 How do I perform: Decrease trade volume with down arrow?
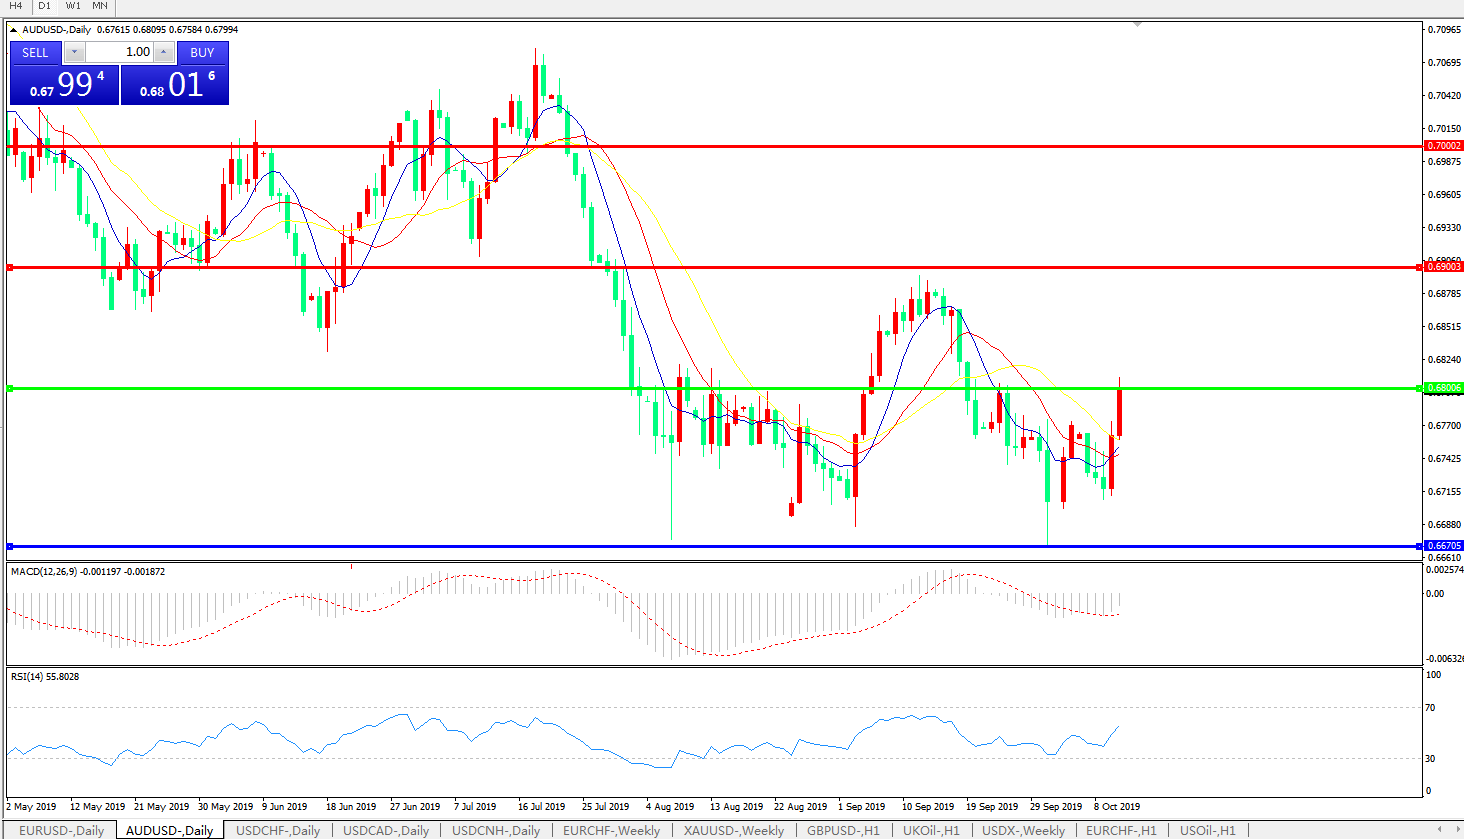[x=74, y=53]
